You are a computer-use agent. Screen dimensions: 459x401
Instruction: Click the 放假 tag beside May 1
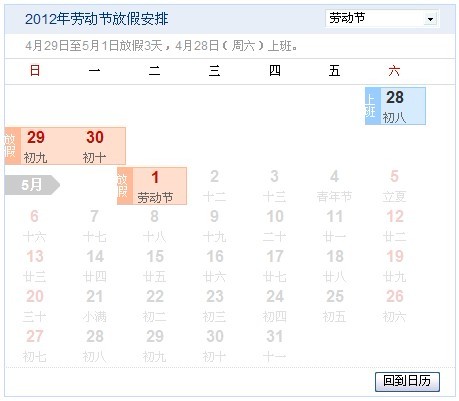[x=125, y=186]
